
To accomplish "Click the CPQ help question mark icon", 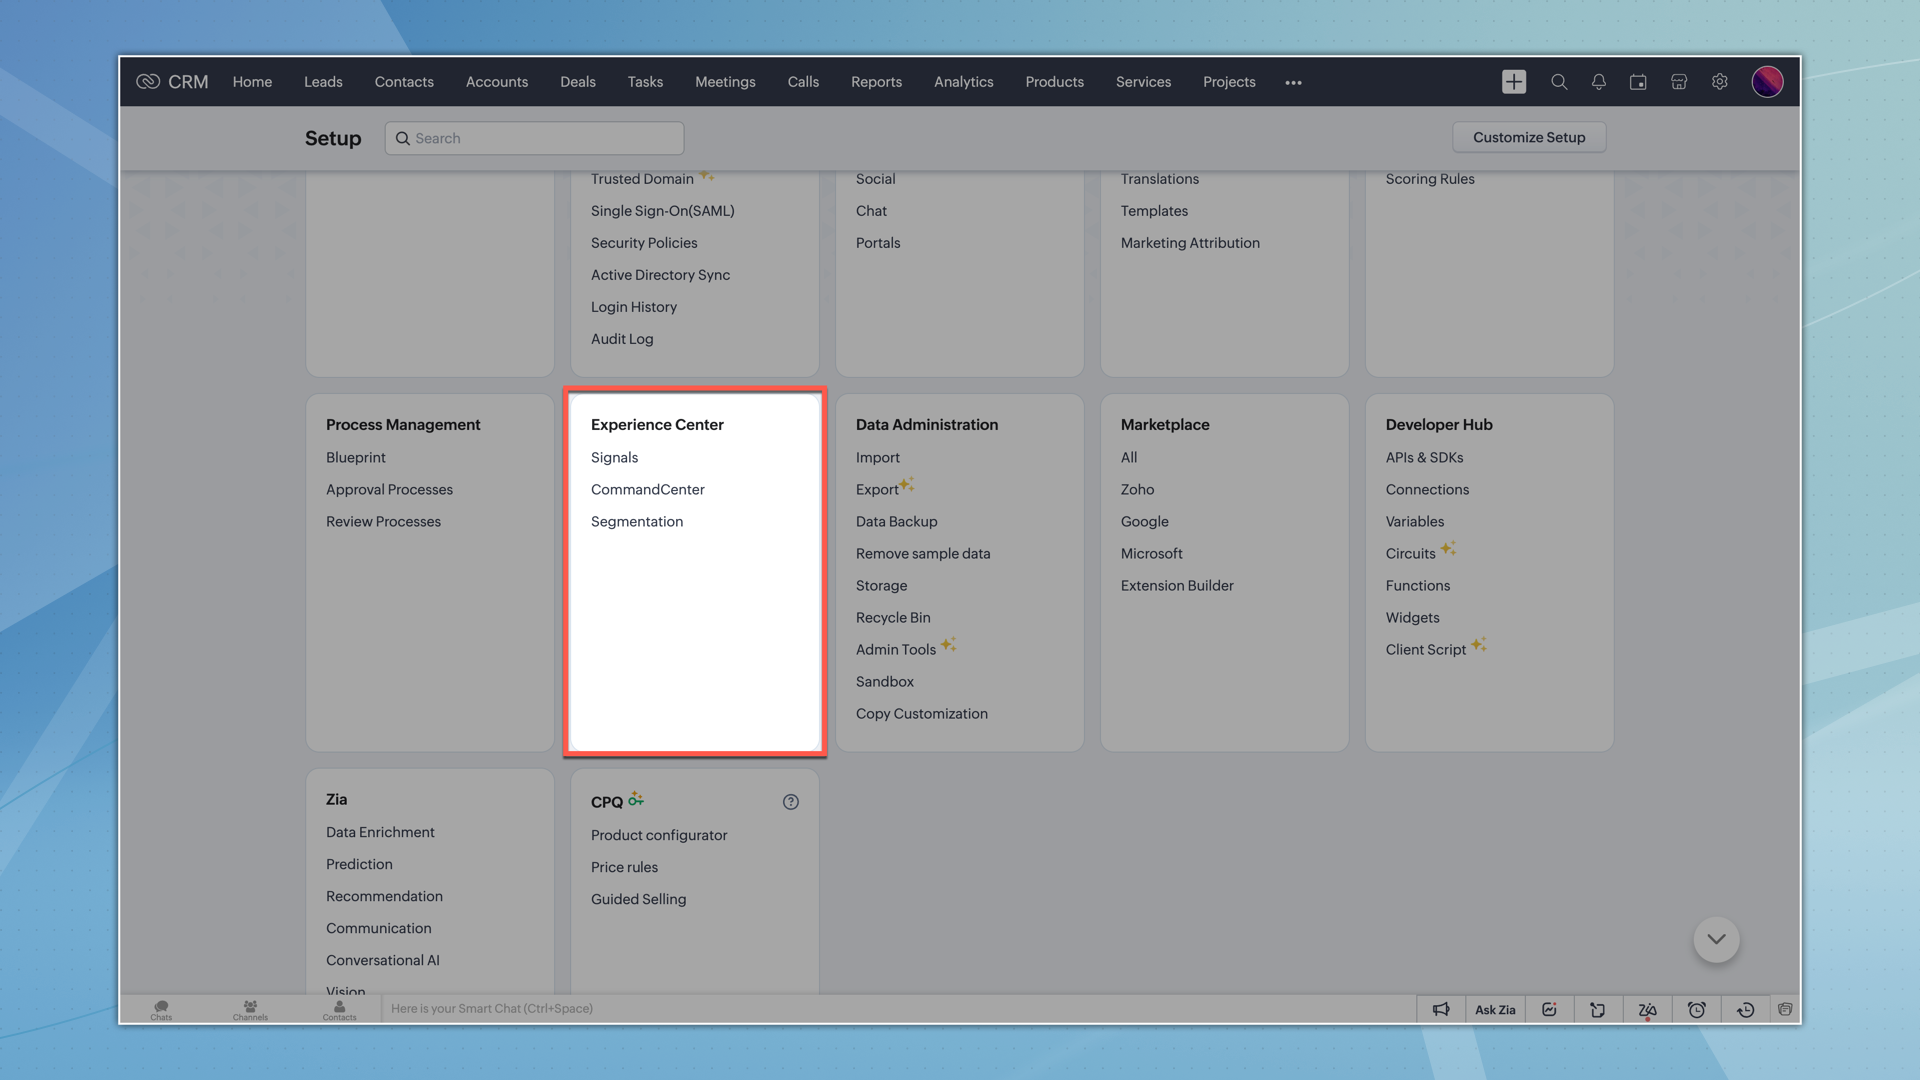I will (x=791, y=802).
